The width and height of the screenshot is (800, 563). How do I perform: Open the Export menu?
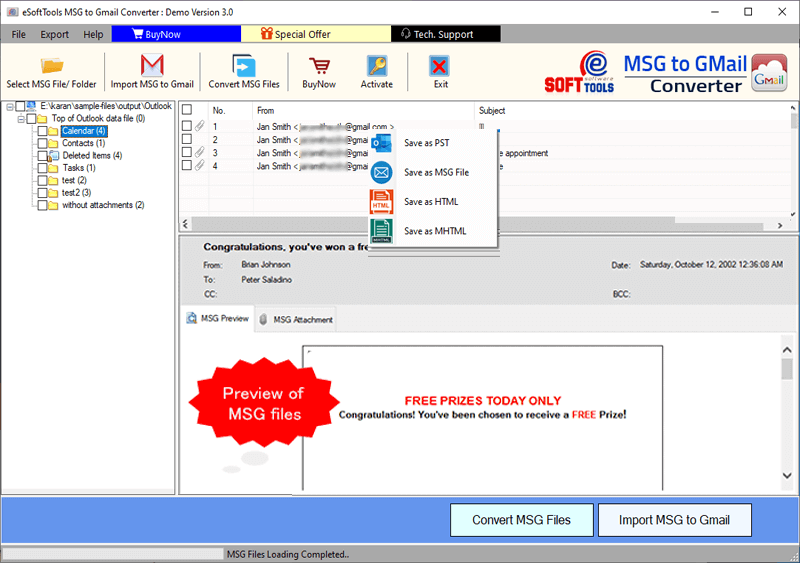tap(55, 34)
